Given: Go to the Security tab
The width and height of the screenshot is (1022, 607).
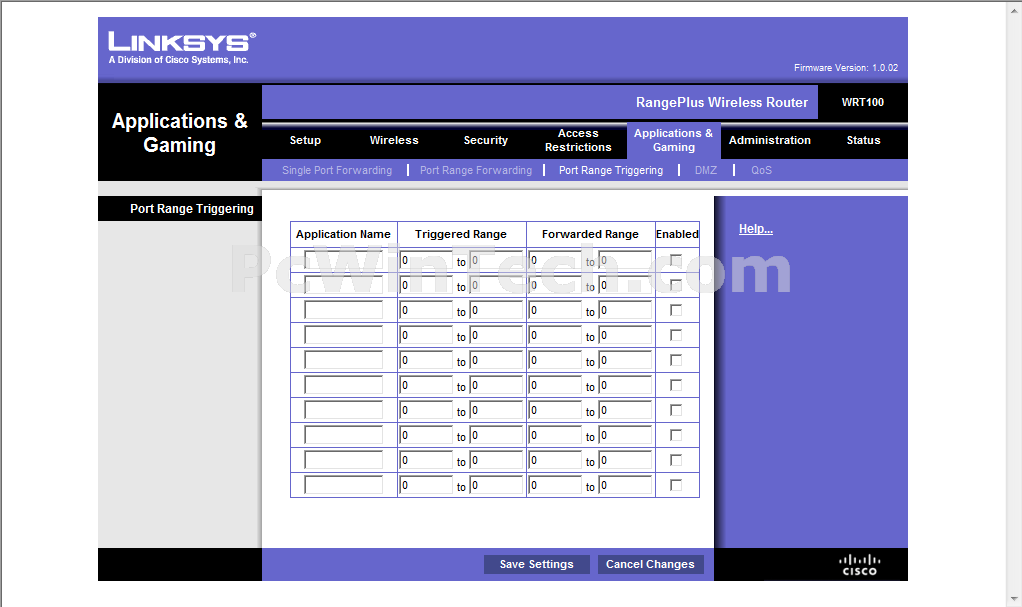Looking at the screenshot, I should (x=486, y=140).
